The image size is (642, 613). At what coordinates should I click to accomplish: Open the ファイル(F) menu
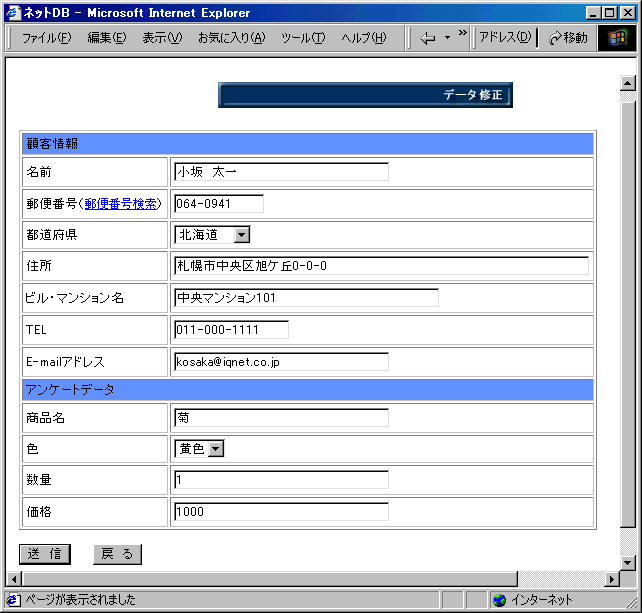point(46,38)
